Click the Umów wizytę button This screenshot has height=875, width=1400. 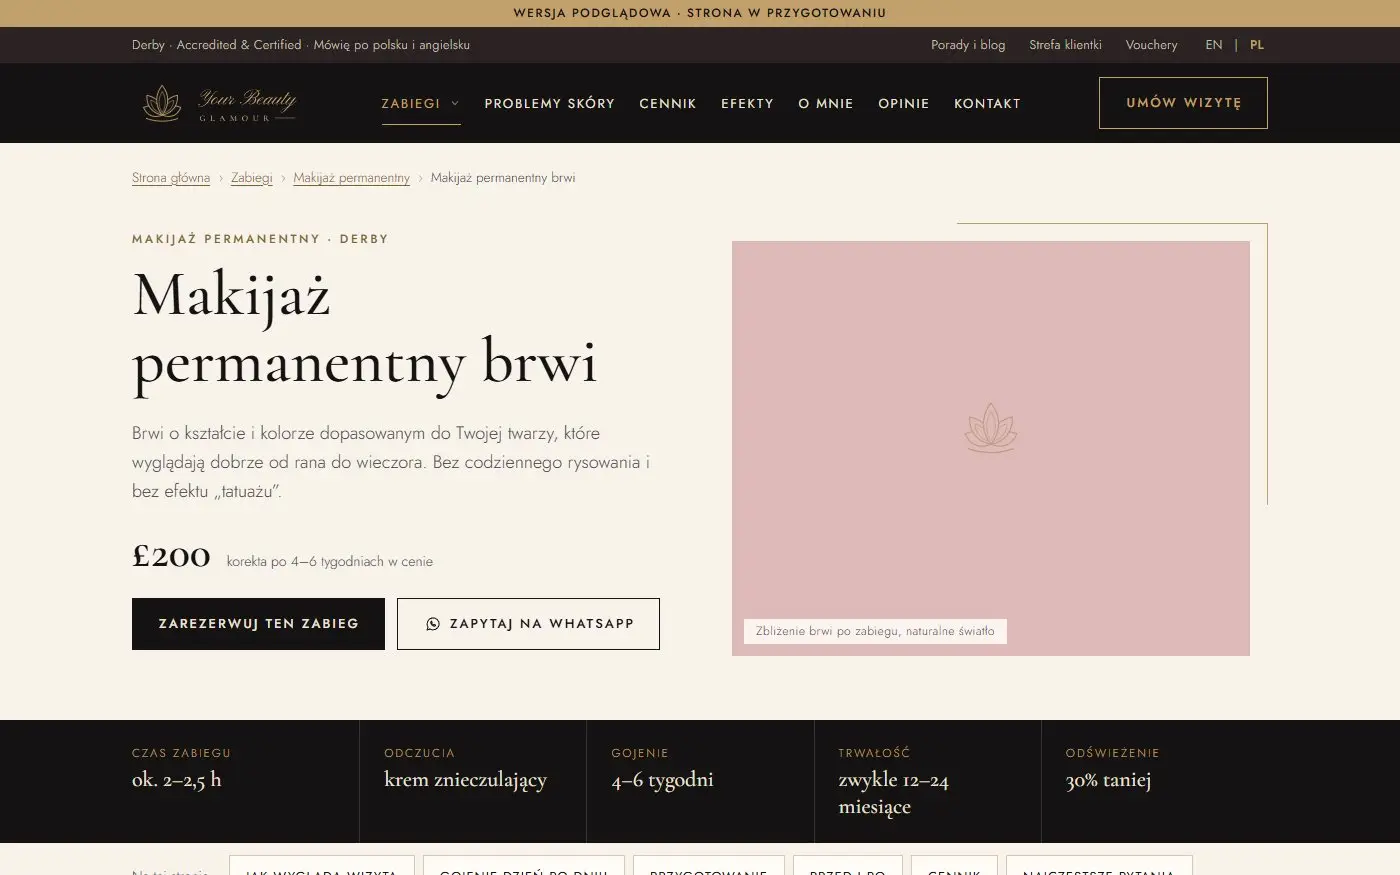click(1183, 103)
